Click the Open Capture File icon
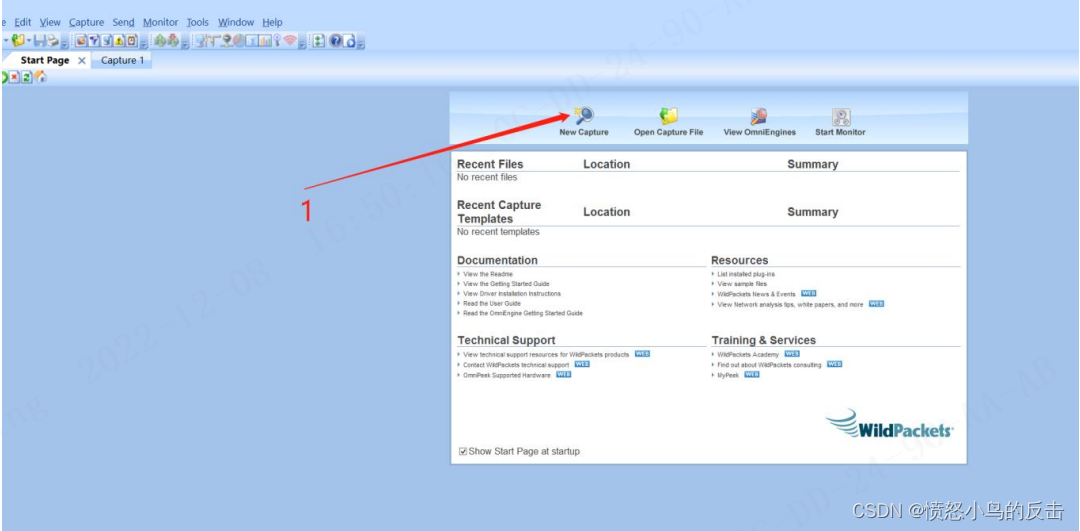This screenshot has height=531, width=1080. 668,116
